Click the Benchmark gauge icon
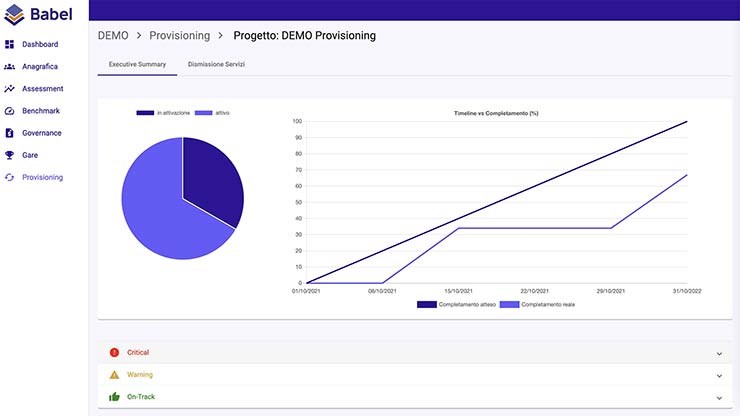740x416 pixels. [9, 111]
